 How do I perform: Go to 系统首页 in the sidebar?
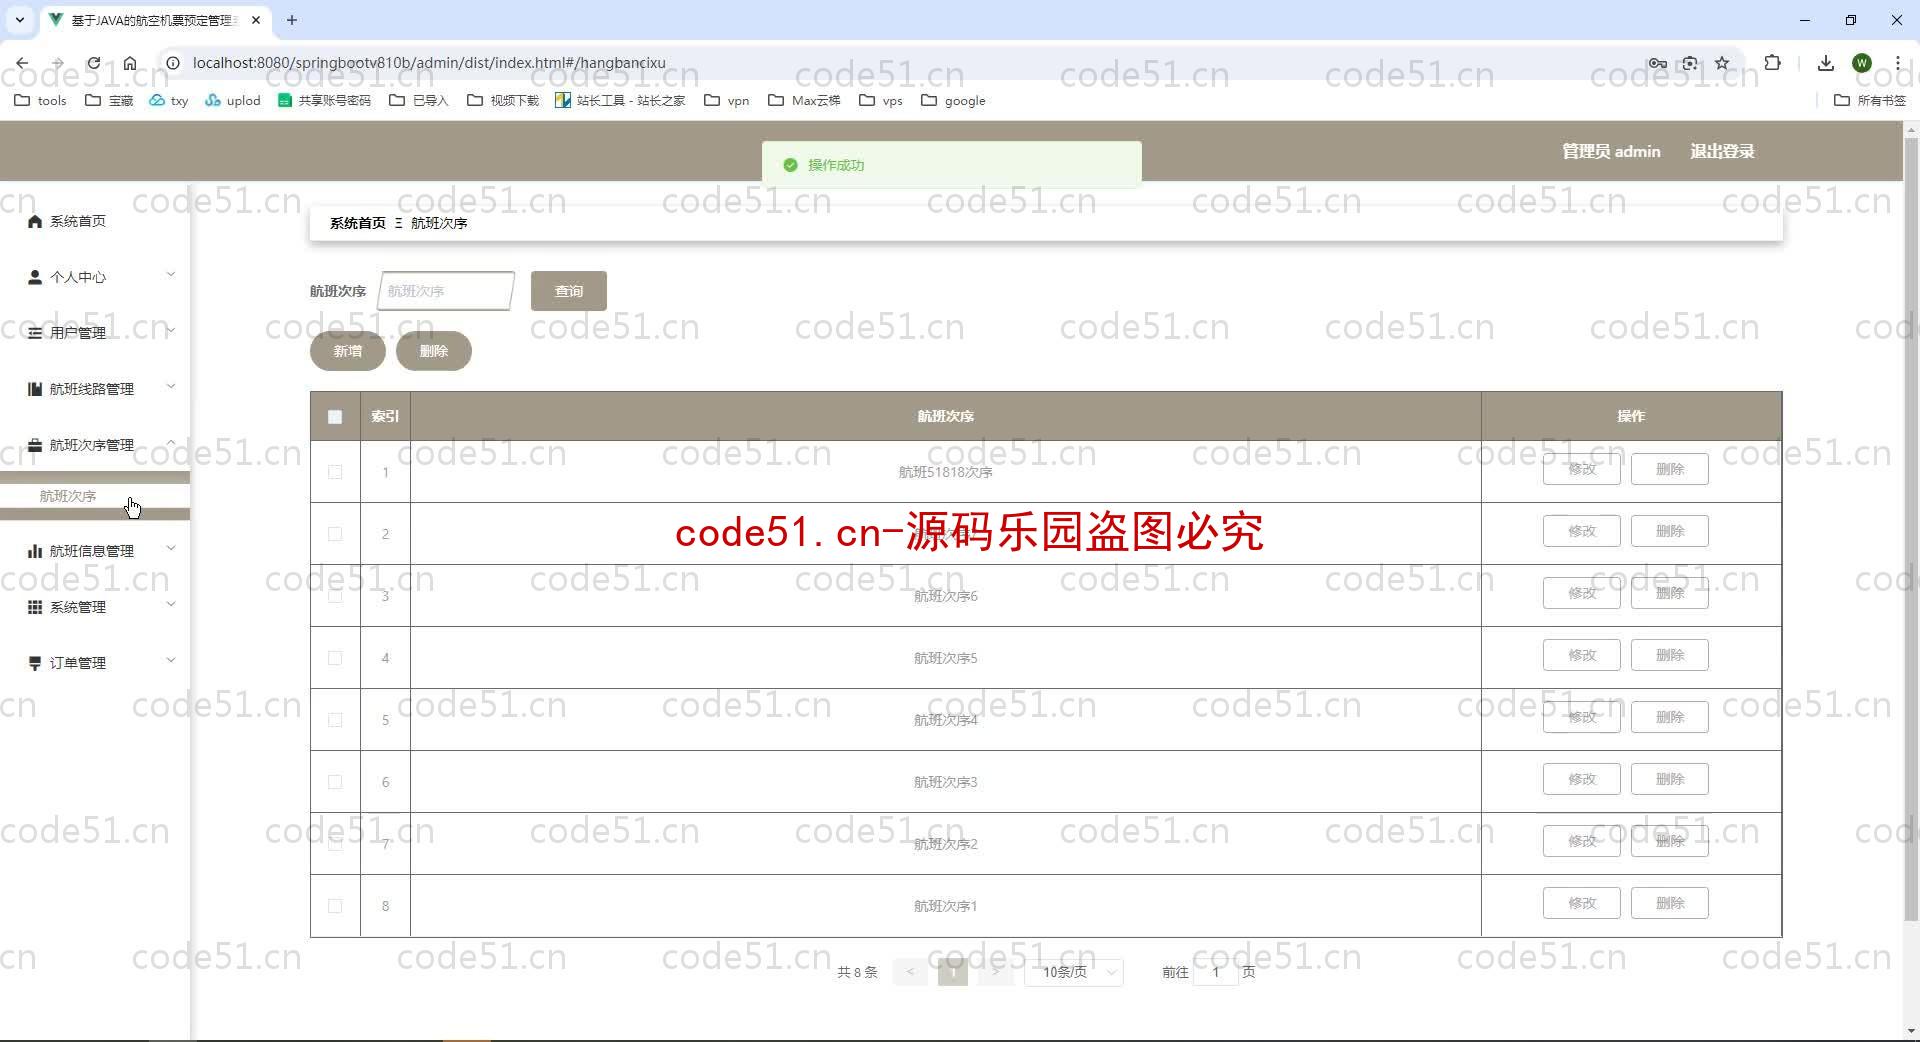click(x=78, y=221)
